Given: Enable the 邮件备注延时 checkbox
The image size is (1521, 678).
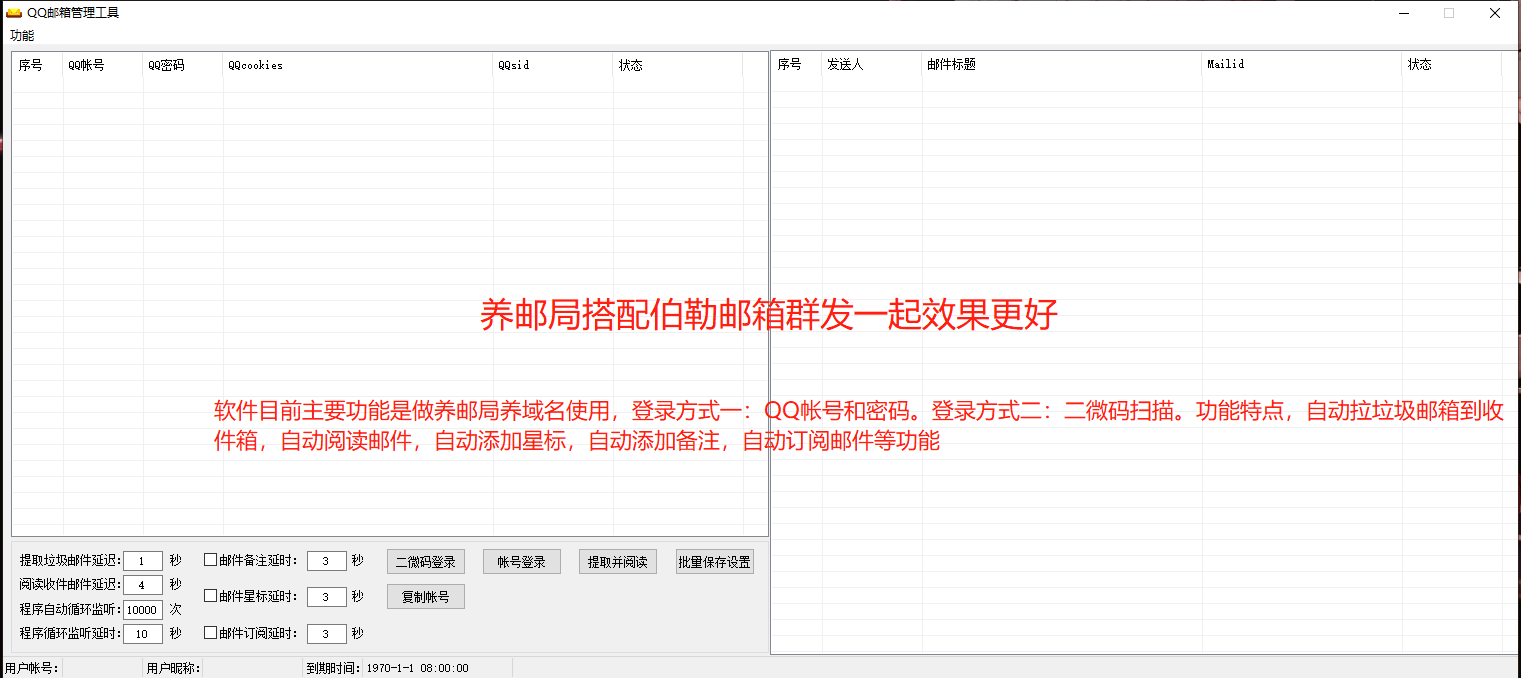Looking at the screenshot, I should tap(211, 560).
